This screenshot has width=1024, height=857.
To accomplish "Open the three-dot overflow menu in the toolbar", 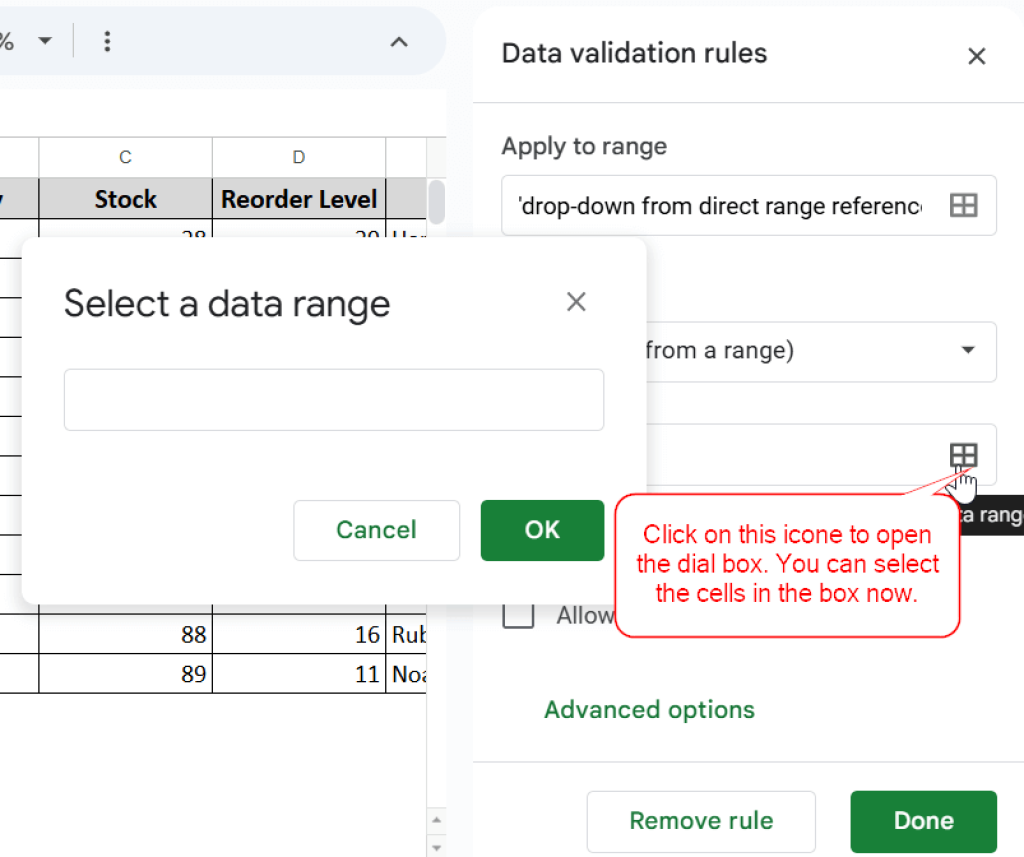I will pyautogui.click(x=107, y=41).
